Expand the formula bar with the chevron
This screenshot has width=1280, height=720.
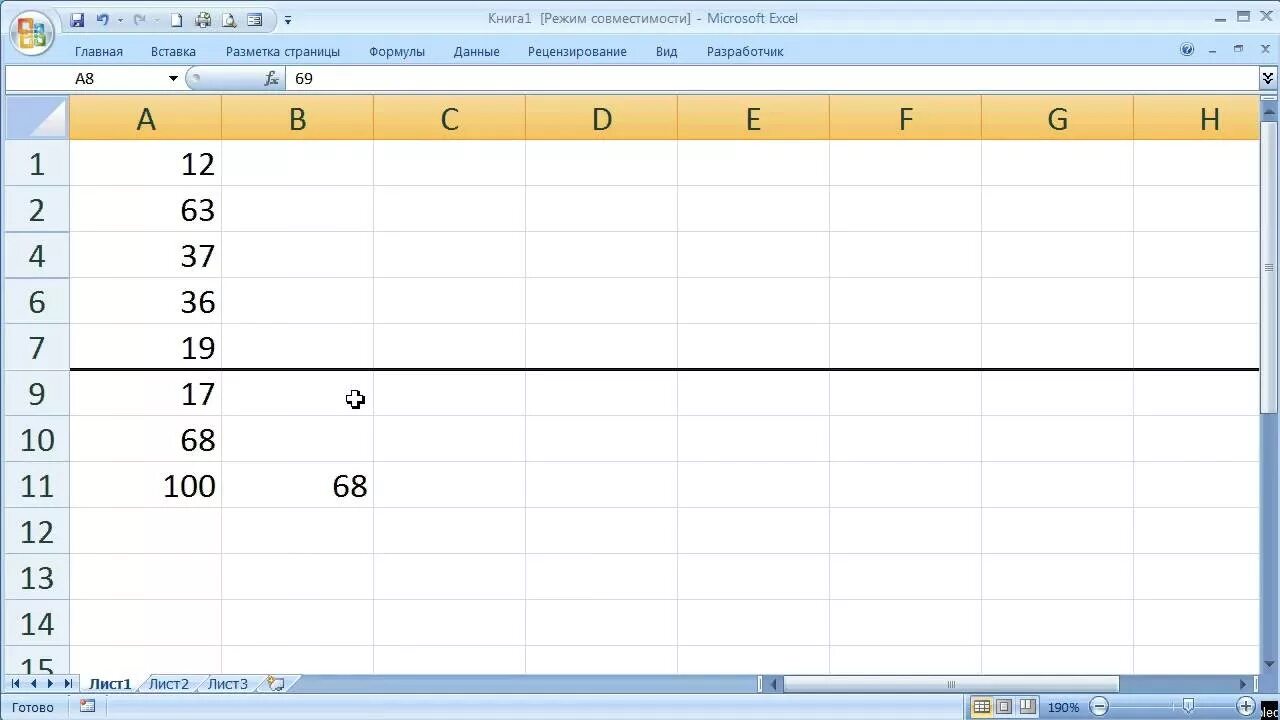point(1268,78)
